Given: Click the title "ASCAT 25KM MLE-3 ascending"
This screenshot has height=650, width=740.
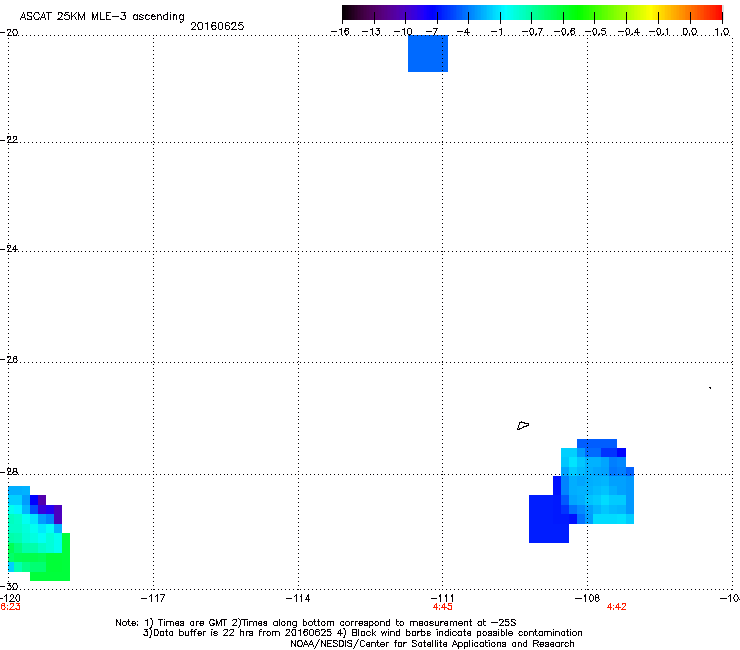Looking at the screenshot, I should 102,17.
